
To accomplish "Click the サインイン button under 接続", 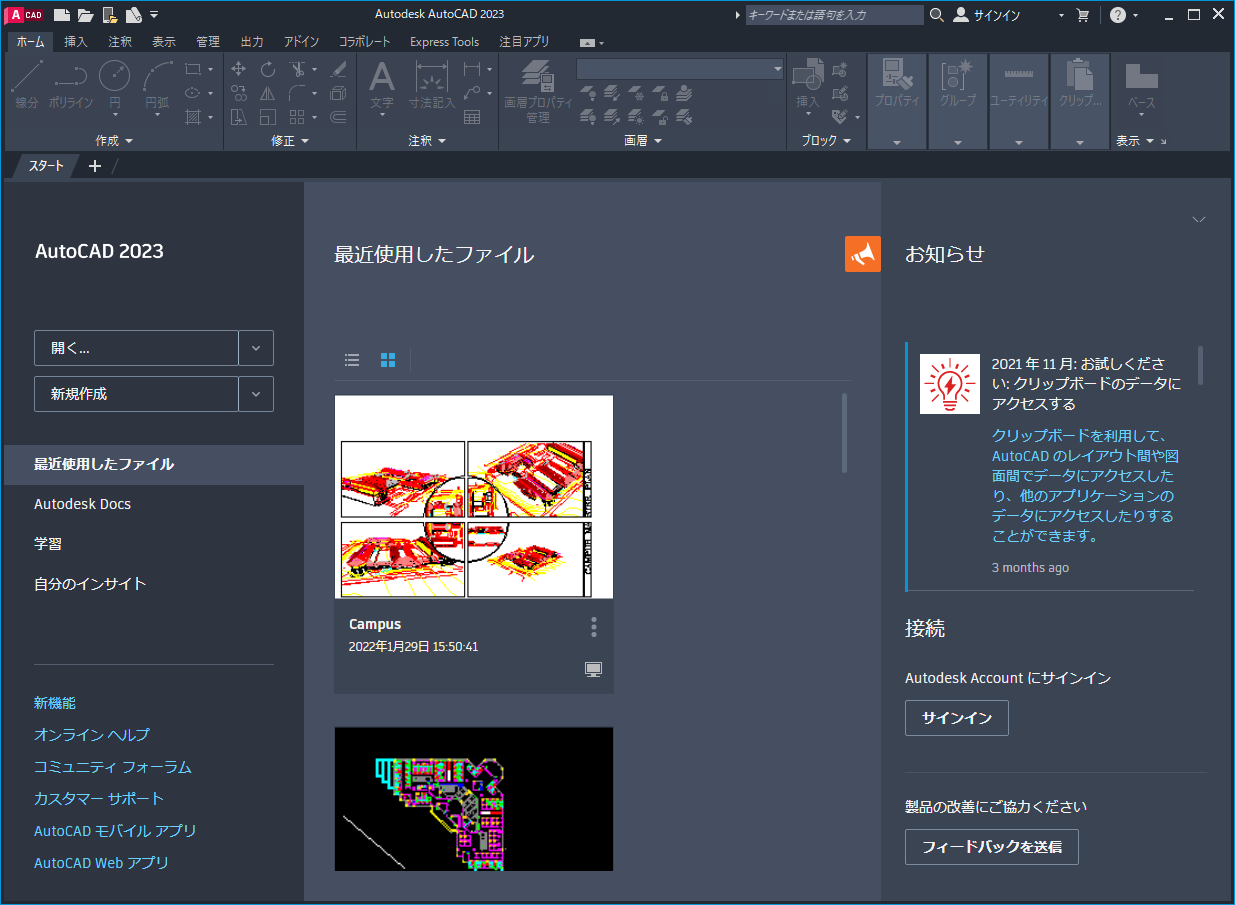I will pos(957,718).
